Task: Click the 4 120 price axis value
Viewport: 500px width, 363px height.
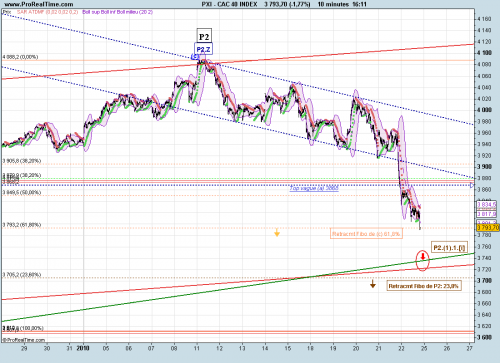Action: coord(484,42)
